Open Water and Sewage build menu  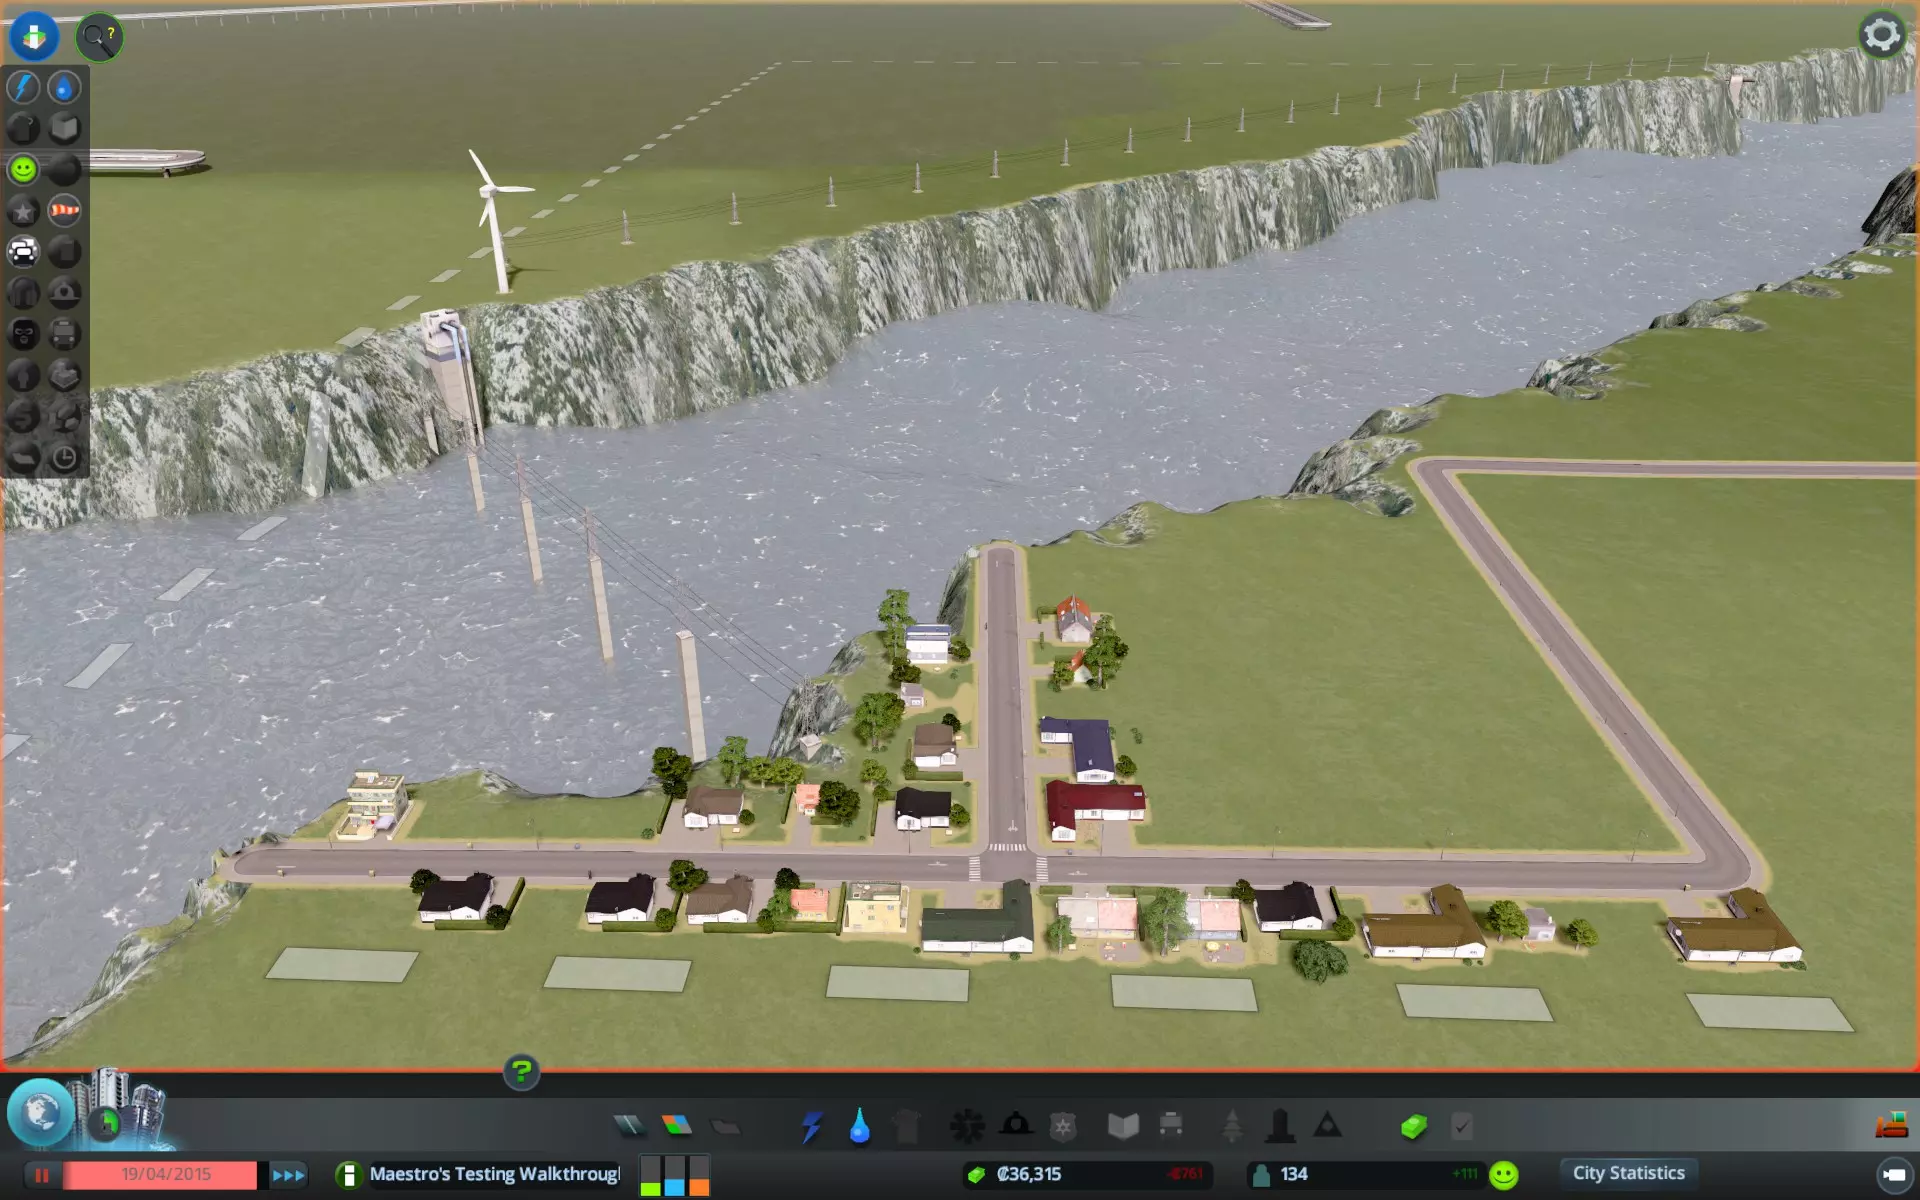tap(859, 1127)
